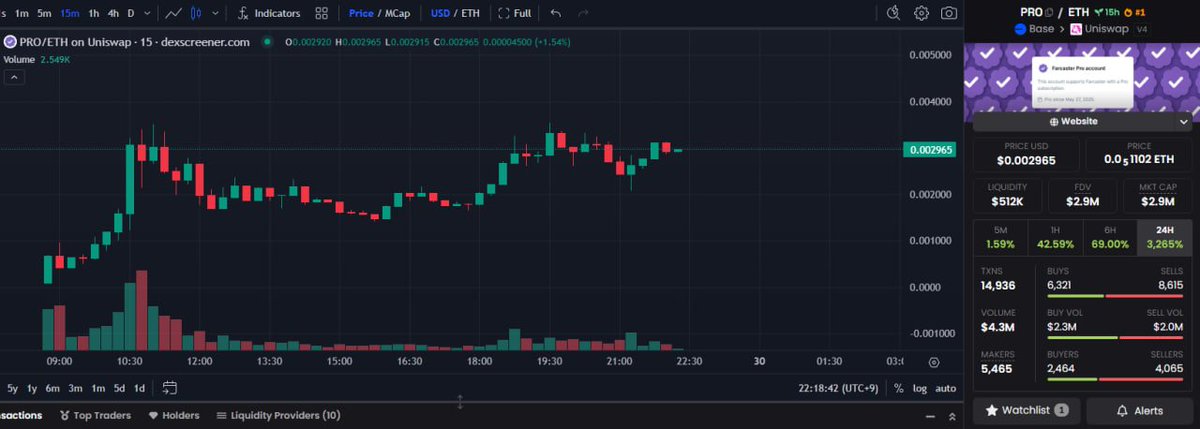Click the Base chain icon

click(x=1021, y=29)
